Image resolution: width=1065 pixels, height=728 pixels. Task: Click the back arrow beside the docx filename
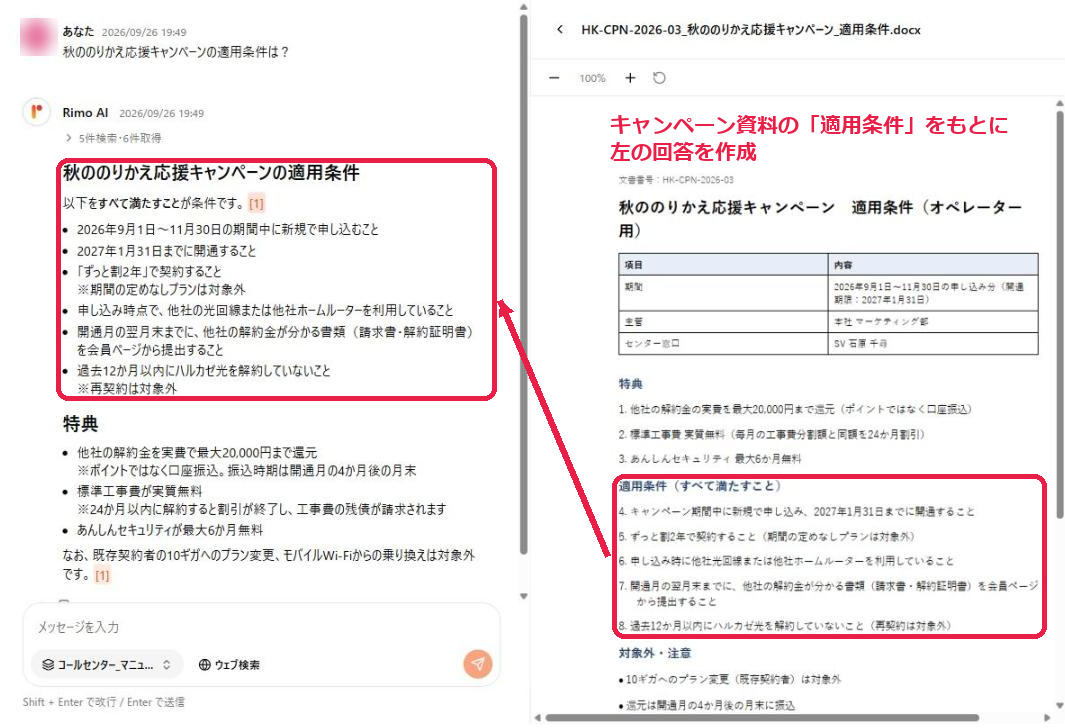click(560, 29)
